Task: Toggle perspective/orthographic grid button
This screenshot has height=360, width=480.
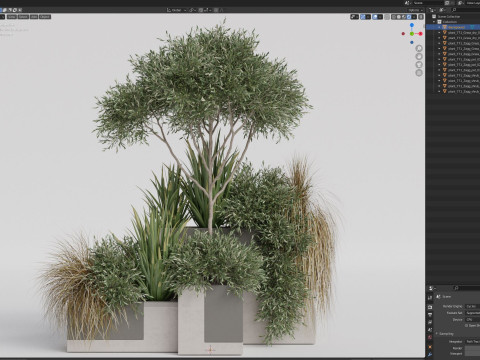Action: coord(419,73)
